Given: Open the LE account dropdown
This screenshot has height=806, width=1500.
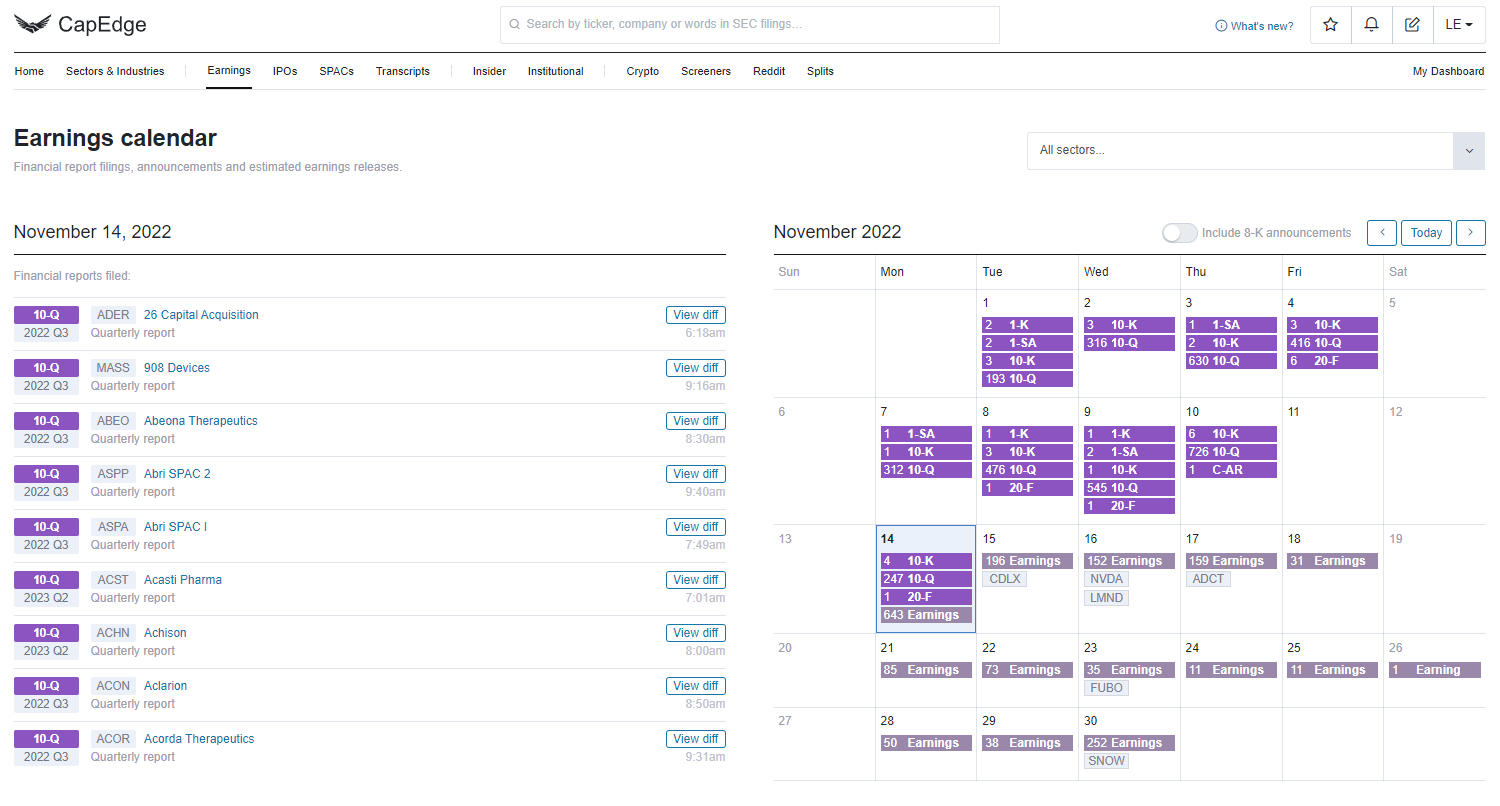Looking at the screenshot, I should point(1459,25).
